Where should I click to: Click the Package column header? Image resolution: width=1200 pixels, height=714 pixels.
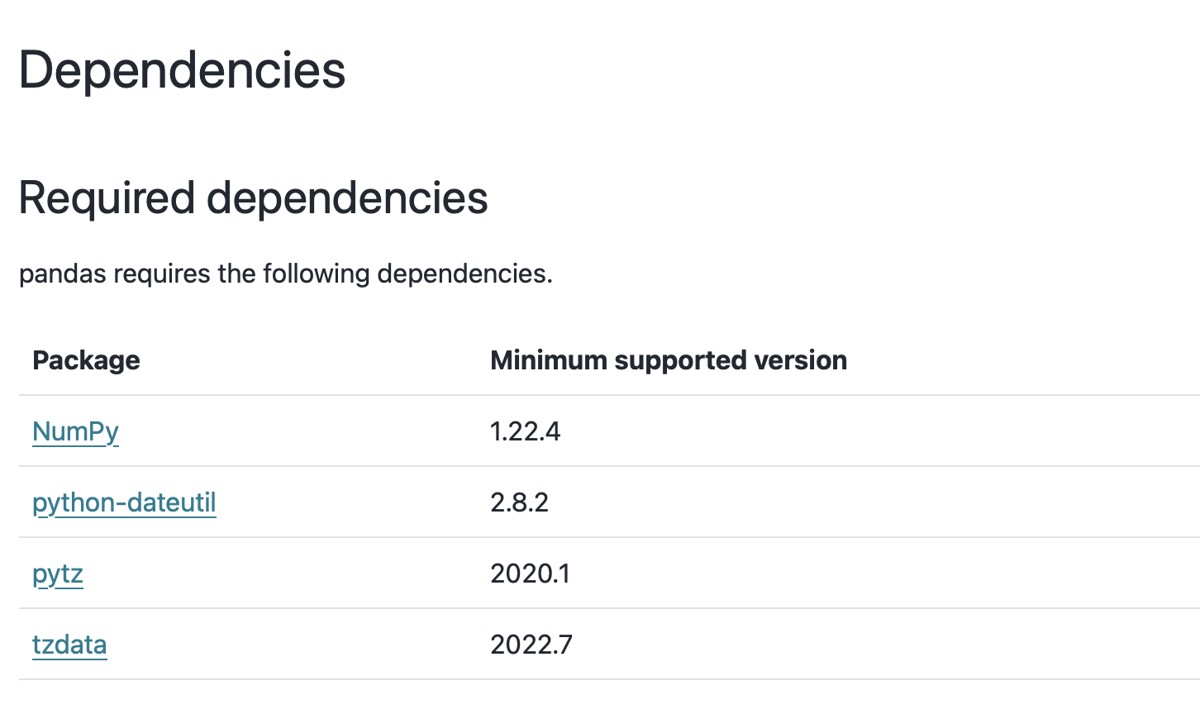coord(86,360)
